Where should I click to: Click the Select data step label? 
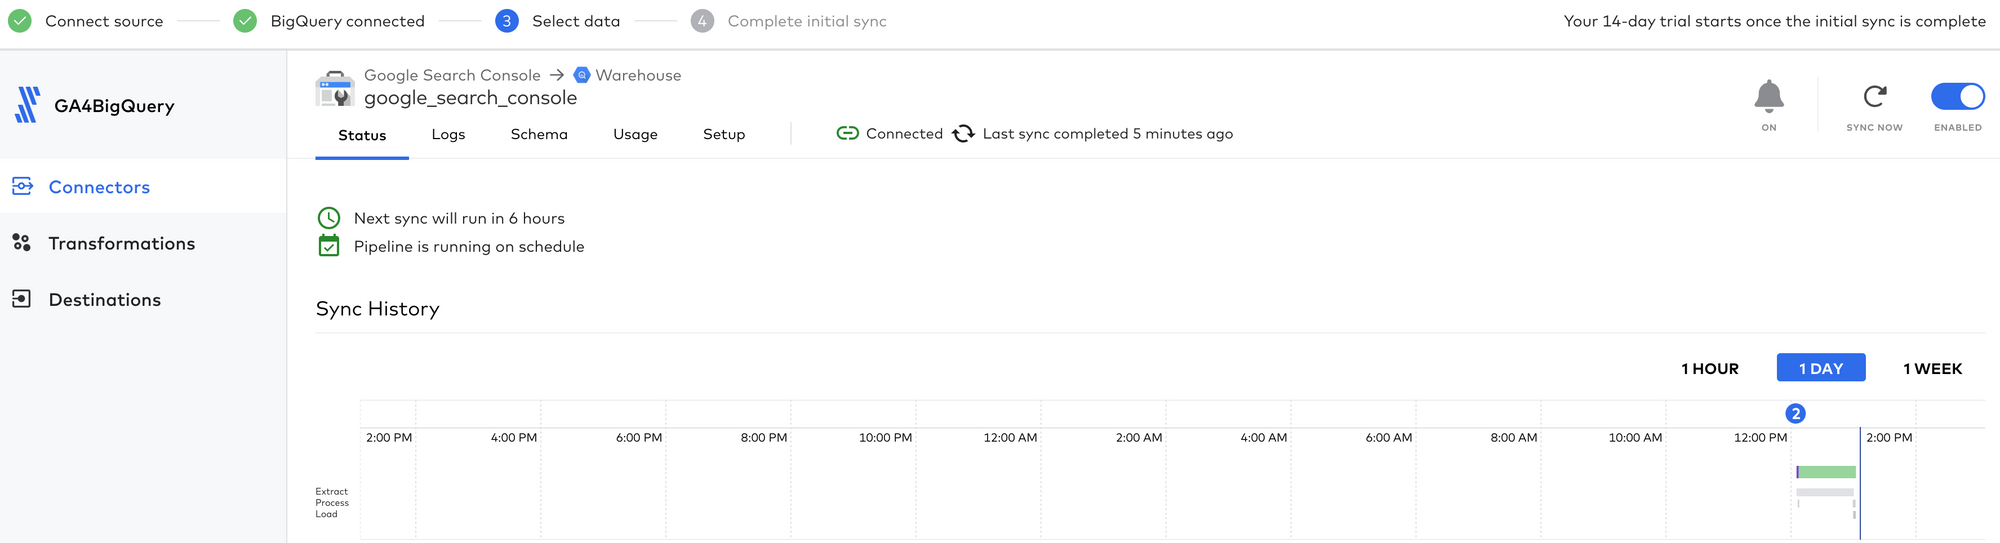[x=576, y=21]
